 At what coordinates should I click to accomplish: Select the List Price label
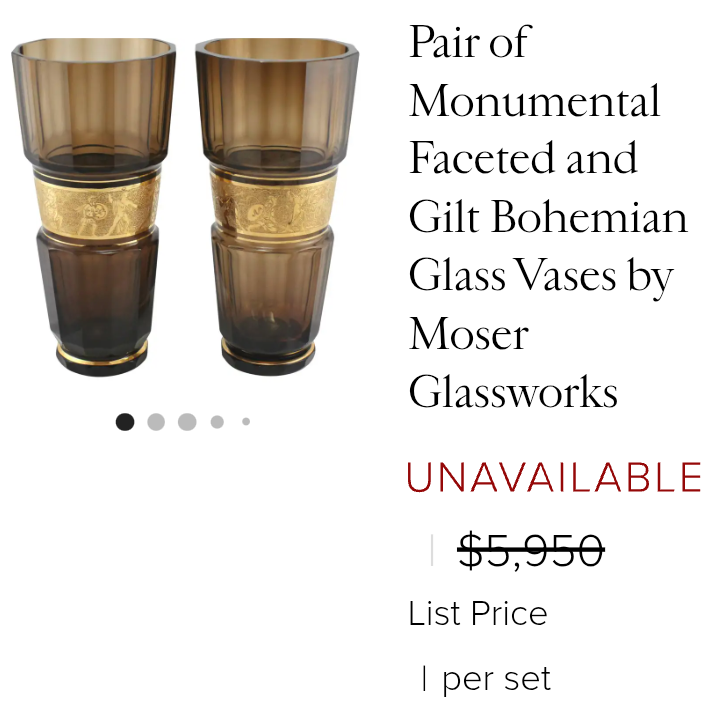point(478,613)
